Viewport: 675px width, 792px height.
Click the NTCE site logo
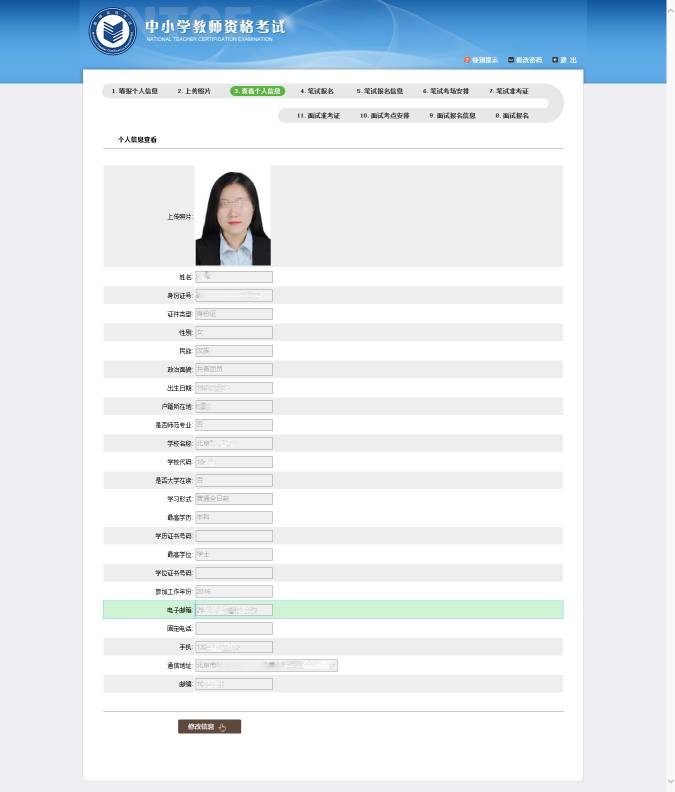(113, 31)
